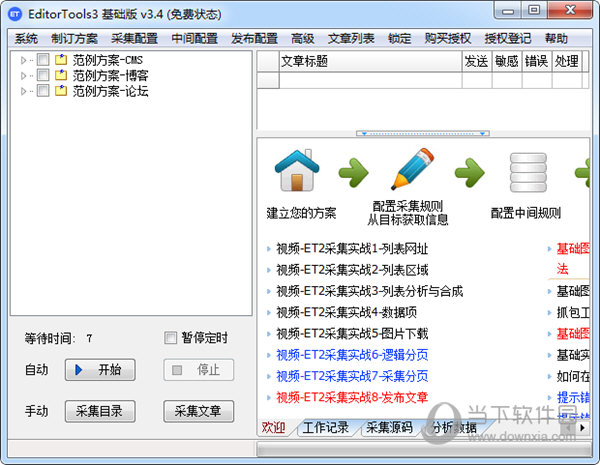The width and height of the screenshot is (600, 465).
Task: Open link 视频-ET2采集实战1-列表网址
Action: pyautogui.click(x=352, y=249)
